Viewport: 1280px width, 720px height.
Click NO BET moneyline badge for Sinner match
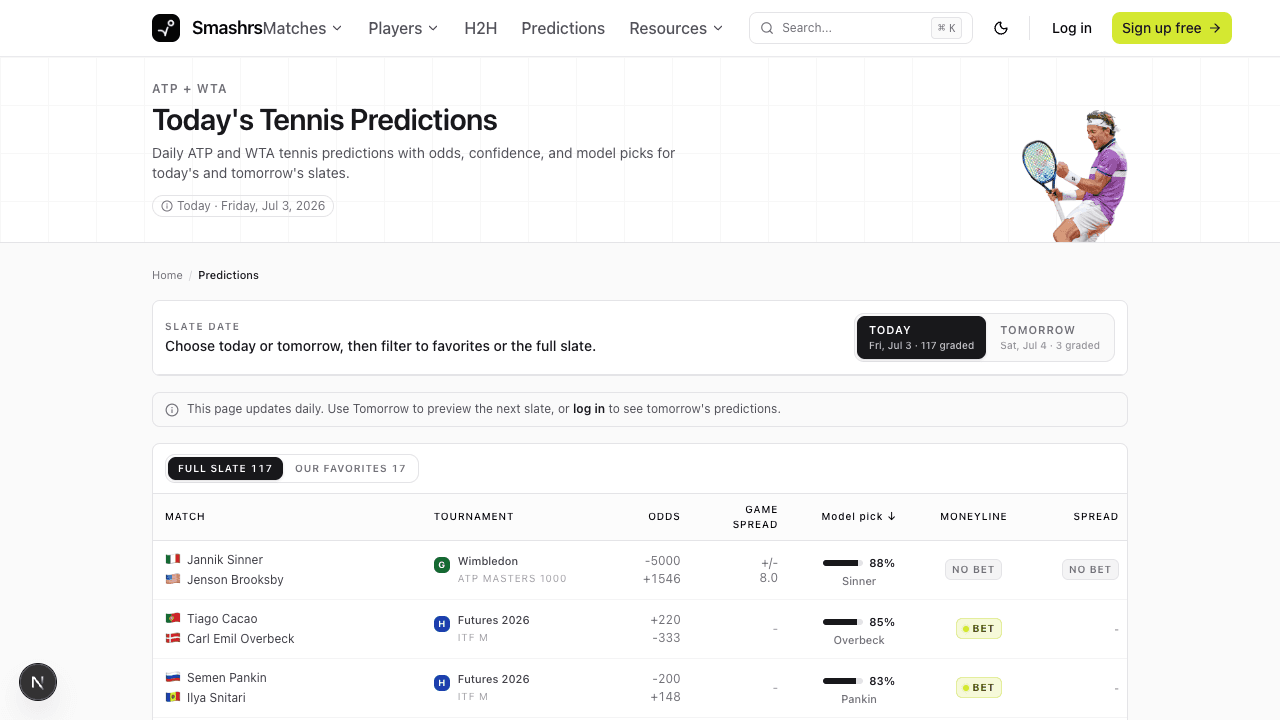(x=973, y=570)
